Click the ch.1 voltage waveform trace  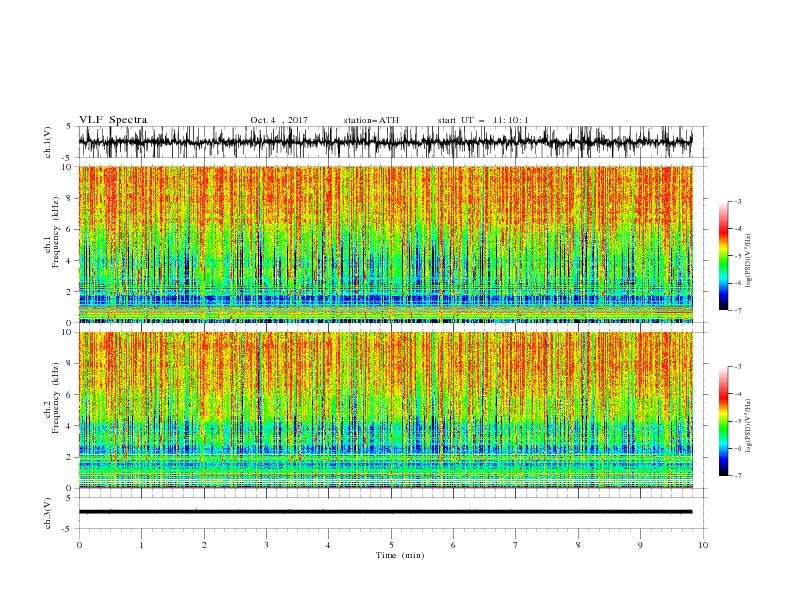[385, 142]
